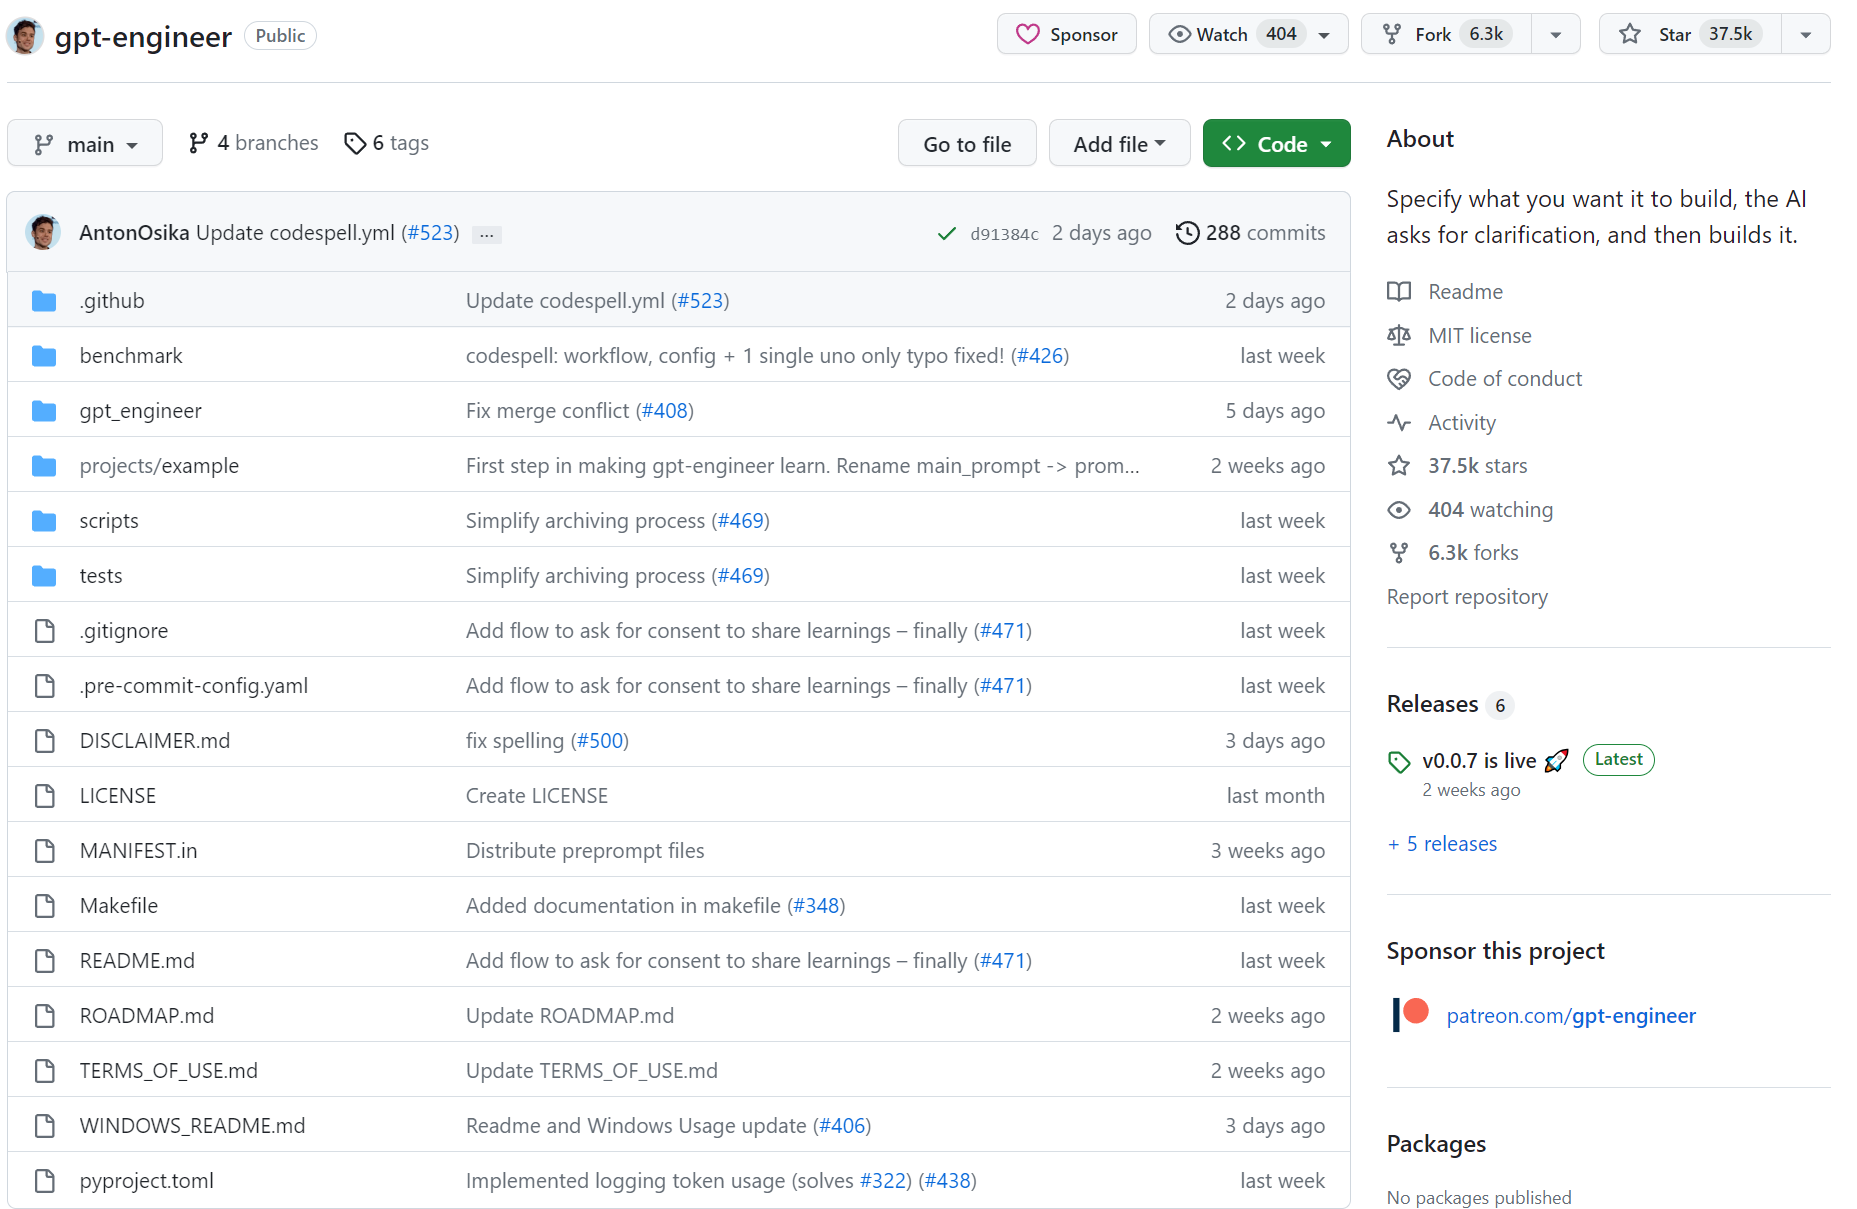Click the Sponsor button
The height and width of the screenshot is (1209, 1857).
pyautogui.click(x=1067, y=34)
